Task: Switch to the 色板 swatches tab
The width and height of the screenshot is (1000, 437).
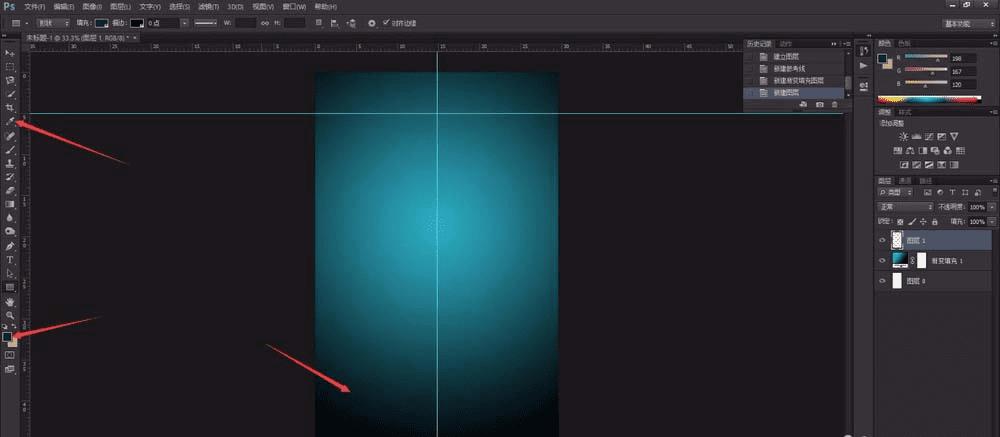Action: coord(904,43)
